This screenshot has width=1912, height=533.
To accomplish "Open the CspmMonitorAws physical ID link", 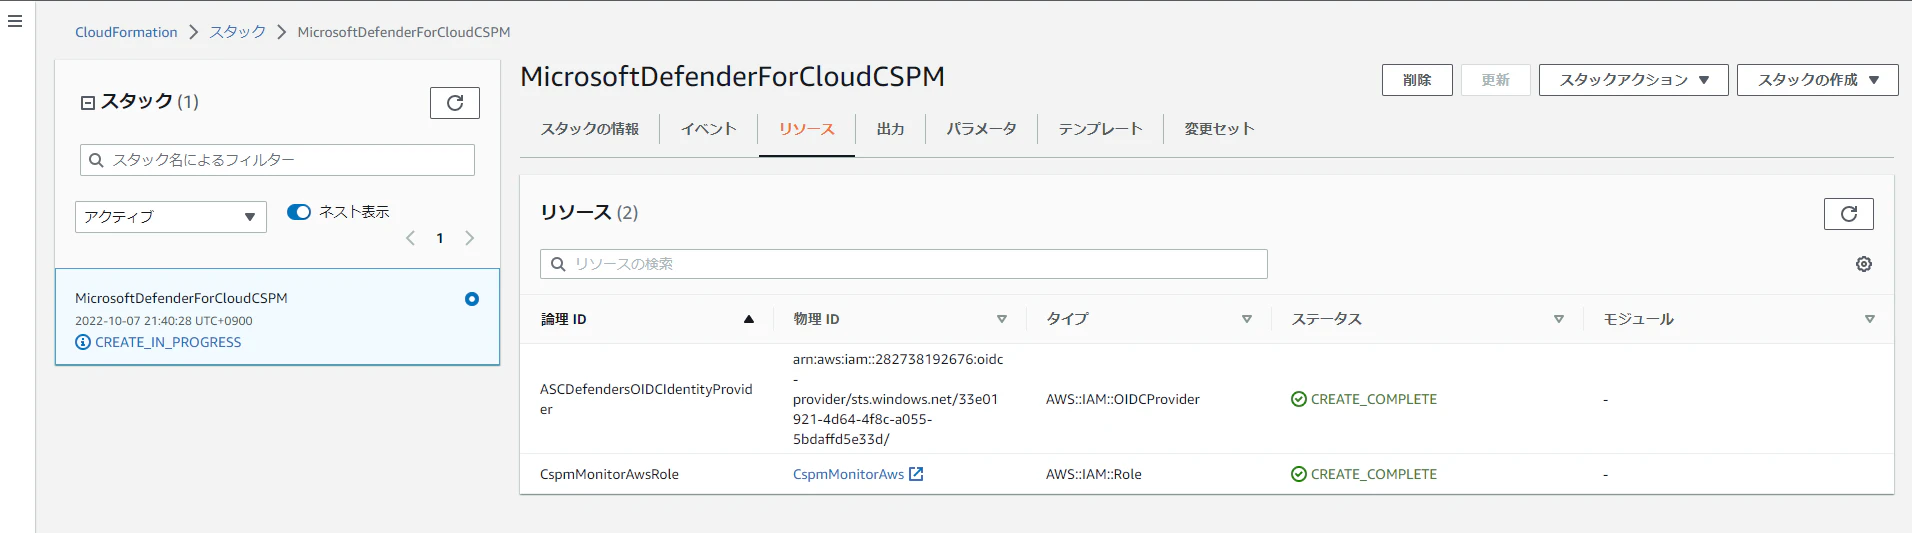I will tap(848, 474).
